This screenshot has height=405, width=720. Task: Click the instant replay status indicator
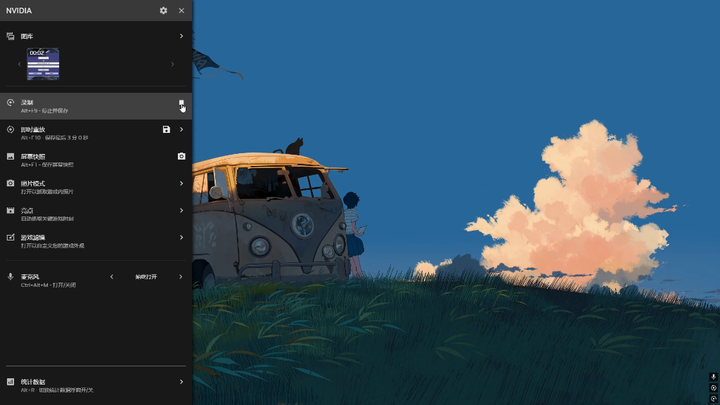[x=714, y=388]
